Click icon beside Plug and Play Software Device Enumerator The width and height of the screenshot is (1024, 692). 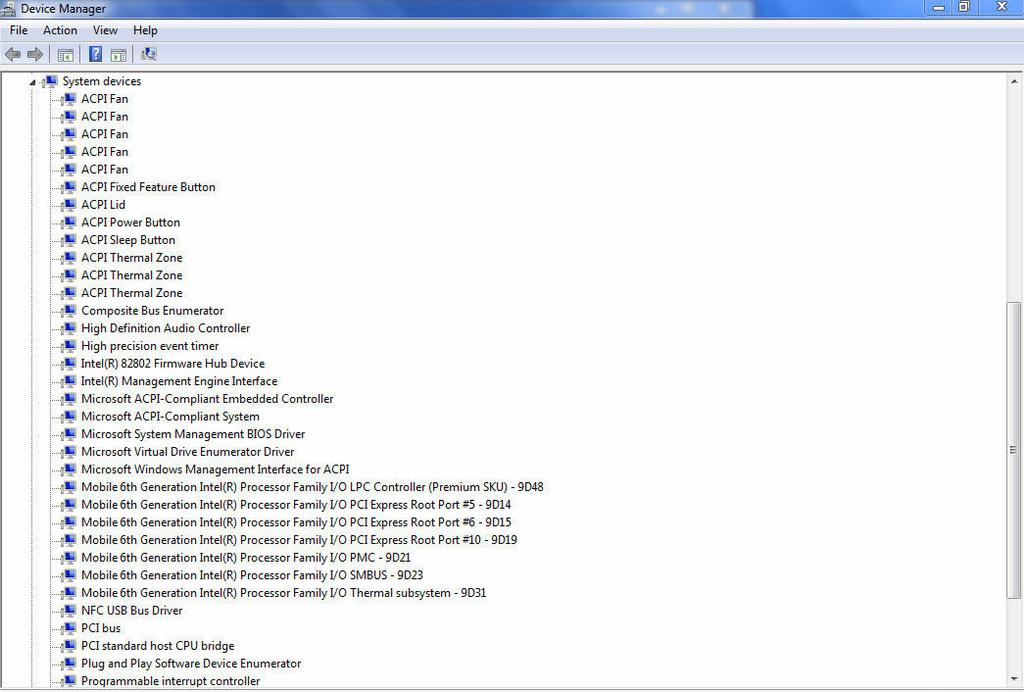tap(69, 663)
